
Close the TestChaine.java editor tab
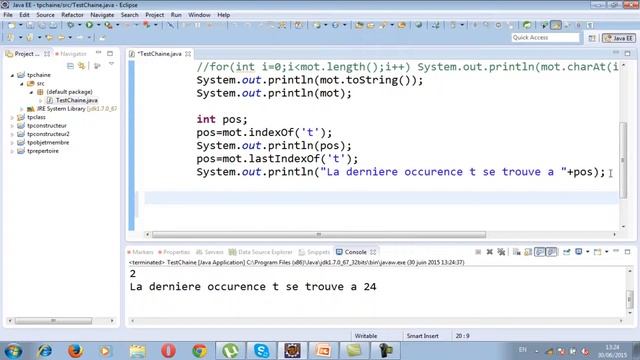[x=188, y=54]
